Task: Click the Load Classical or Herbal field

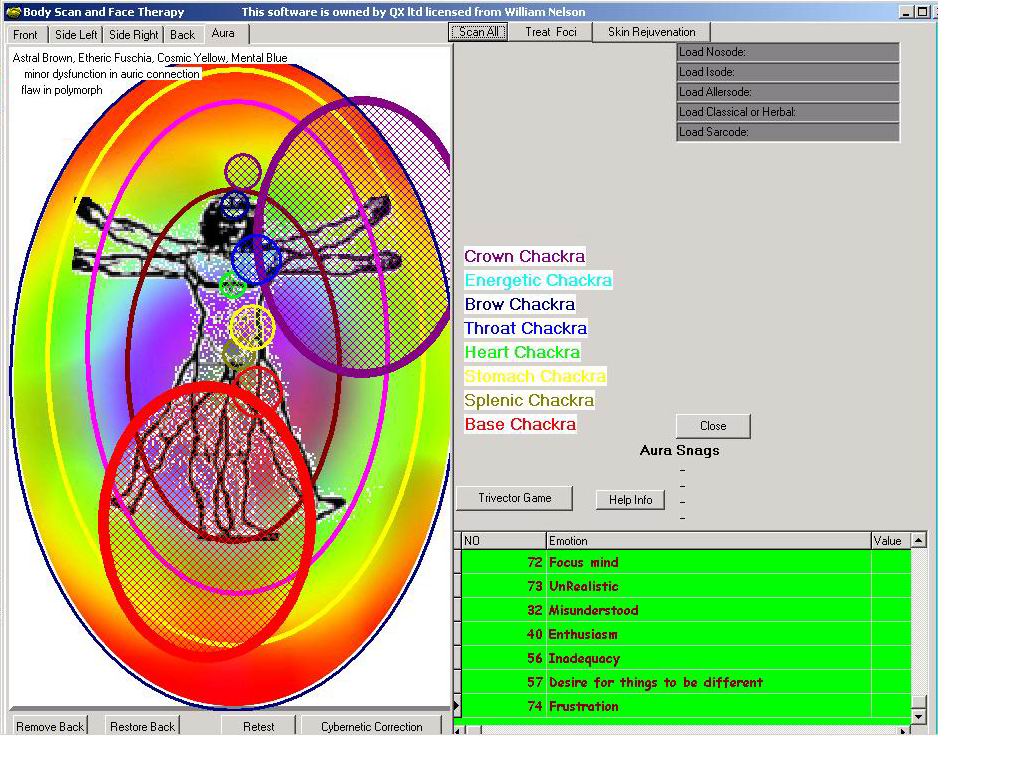Action: click(x=788, y=112)
